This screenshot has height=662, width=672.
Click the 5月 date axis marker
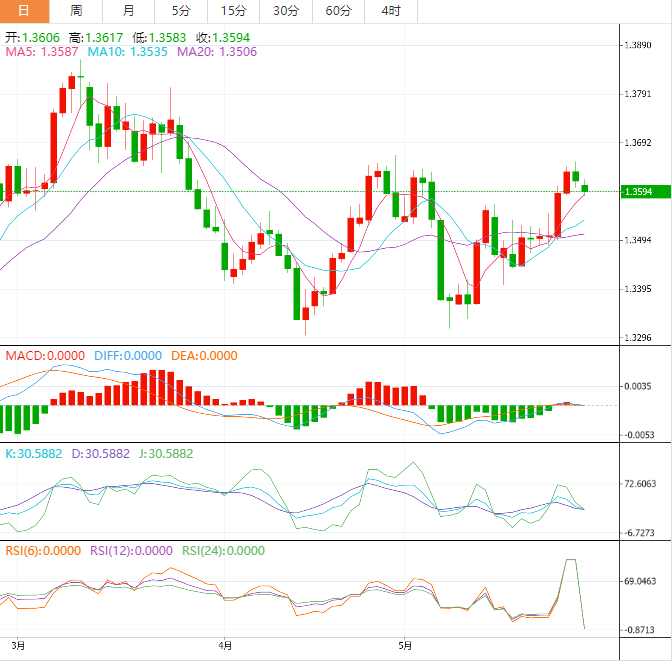pos(402,645)
